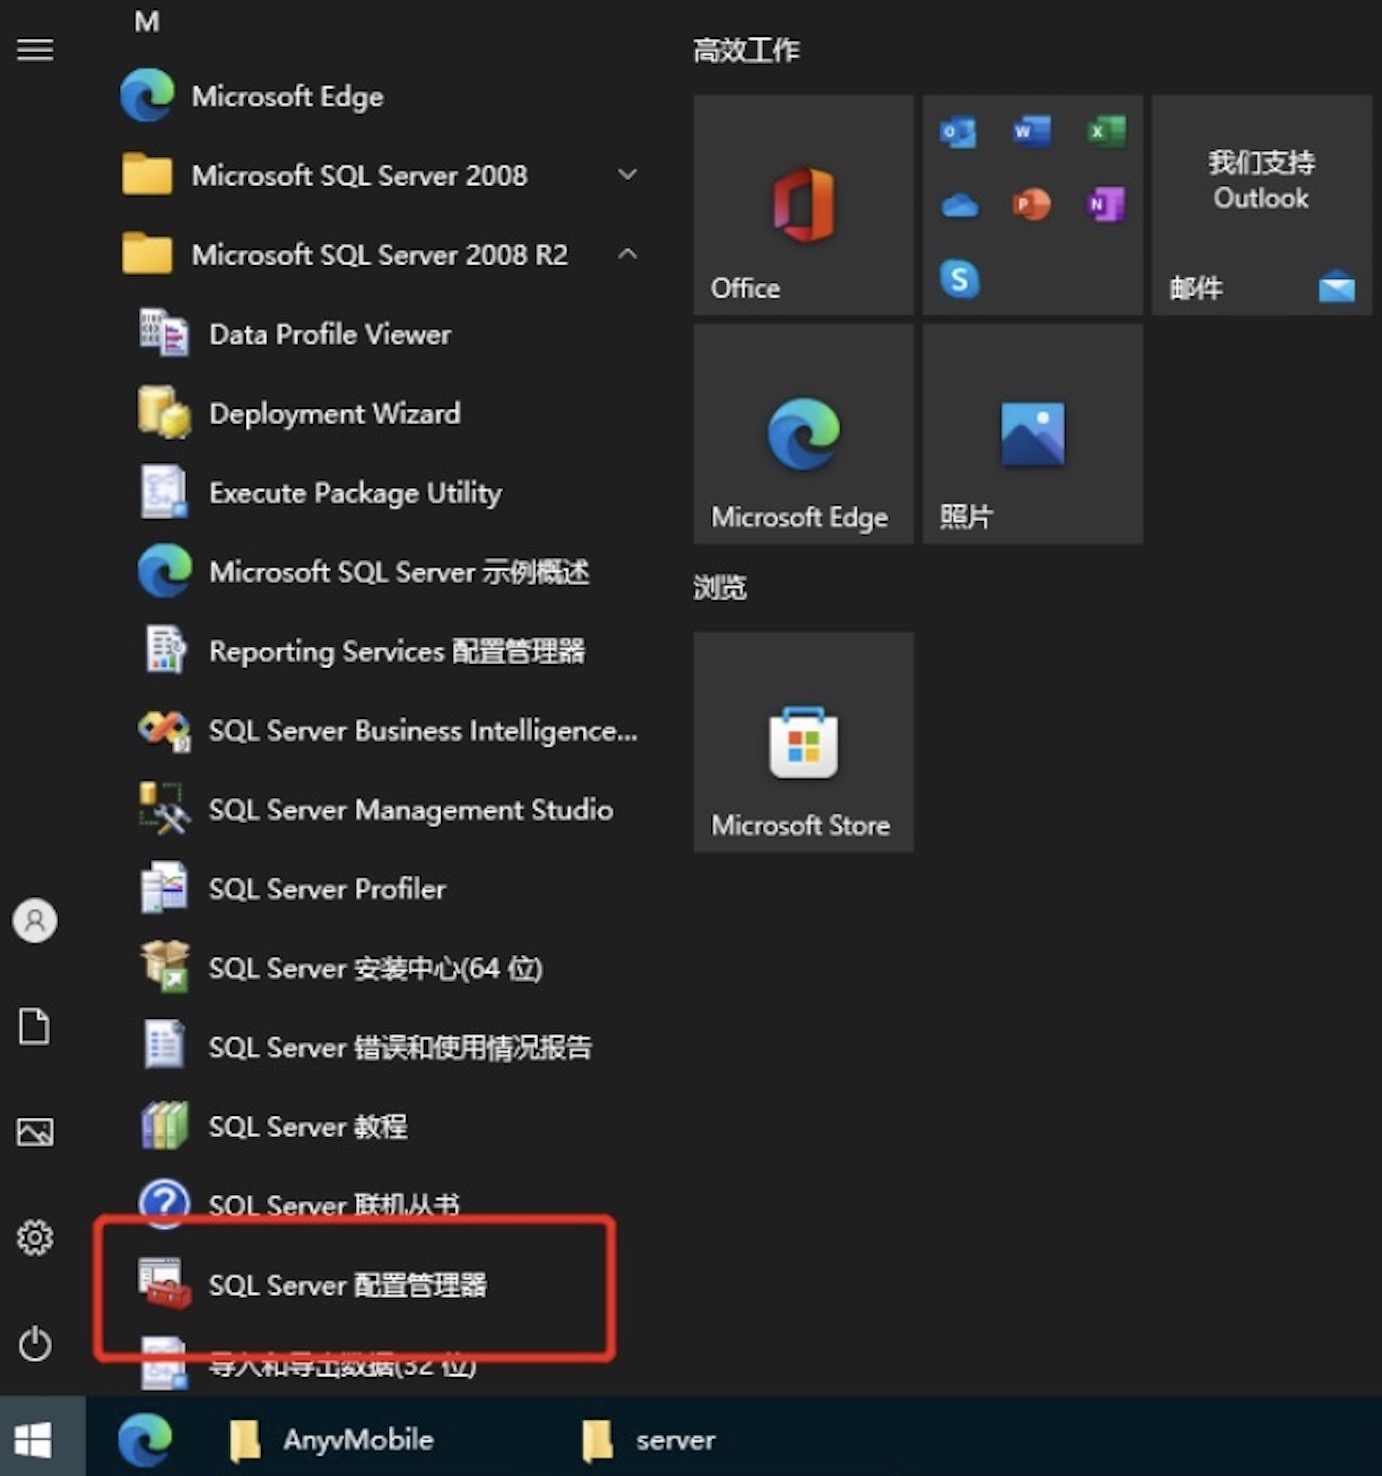Viewport: 1382px width, 1476px height.
Task: Click the Microsoft SQL Server 2008 R2 folder icon
Action: tap(147, 254)
